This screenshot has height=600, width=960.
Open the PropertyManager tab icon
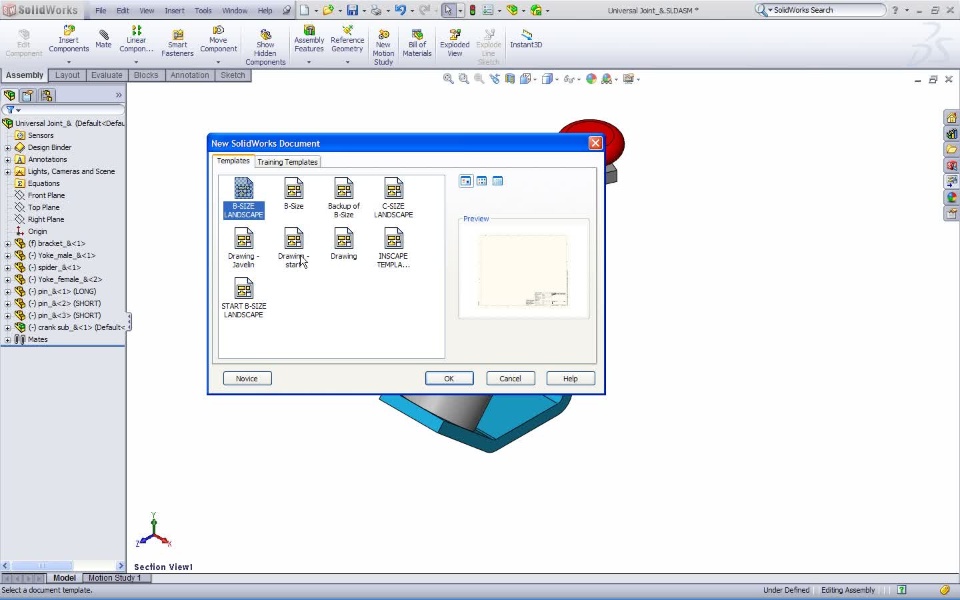28,95
